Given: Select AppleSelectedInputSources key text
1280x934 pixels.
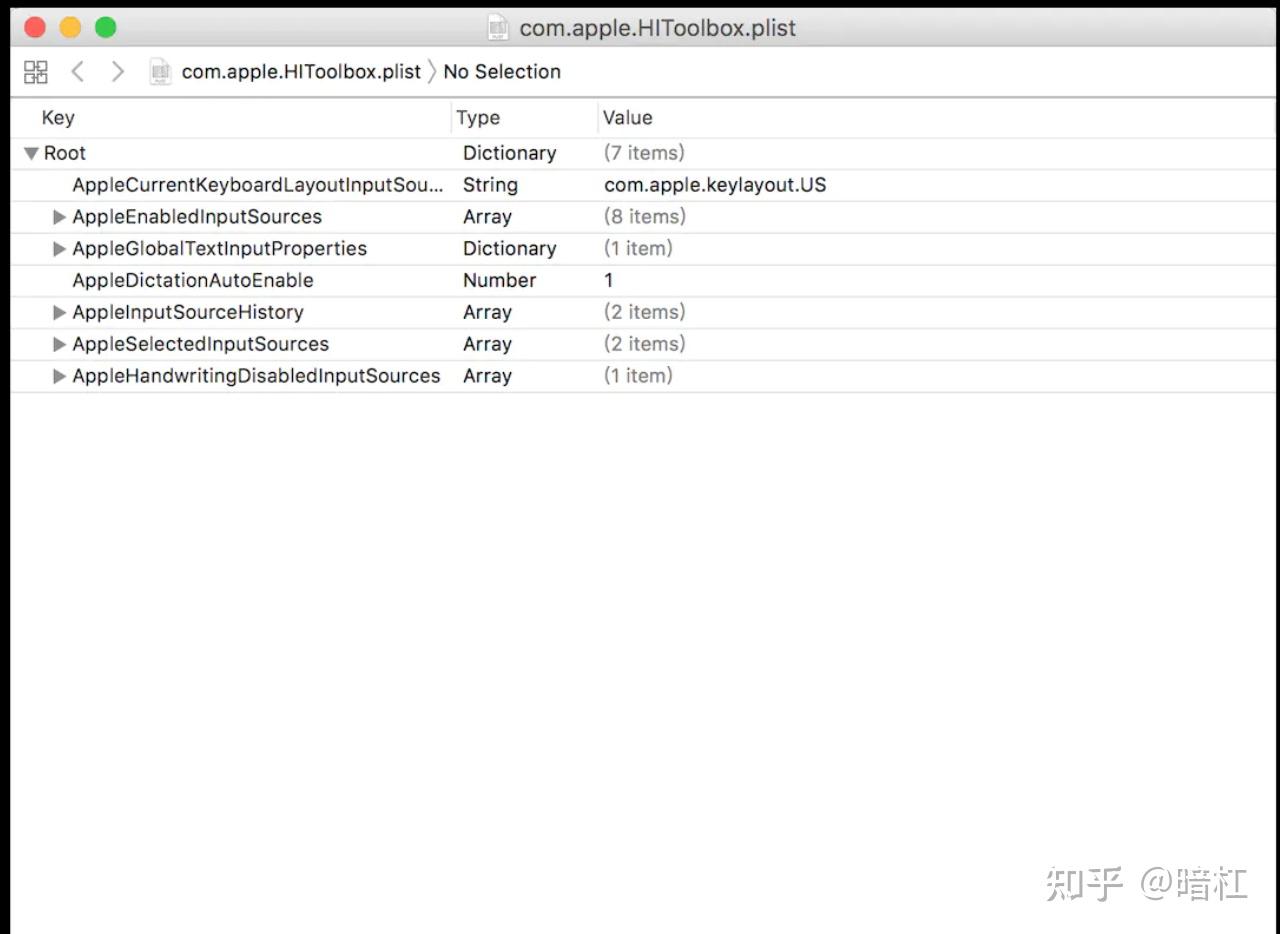Looking at the screenshot, I should click(x=201, y=345).
